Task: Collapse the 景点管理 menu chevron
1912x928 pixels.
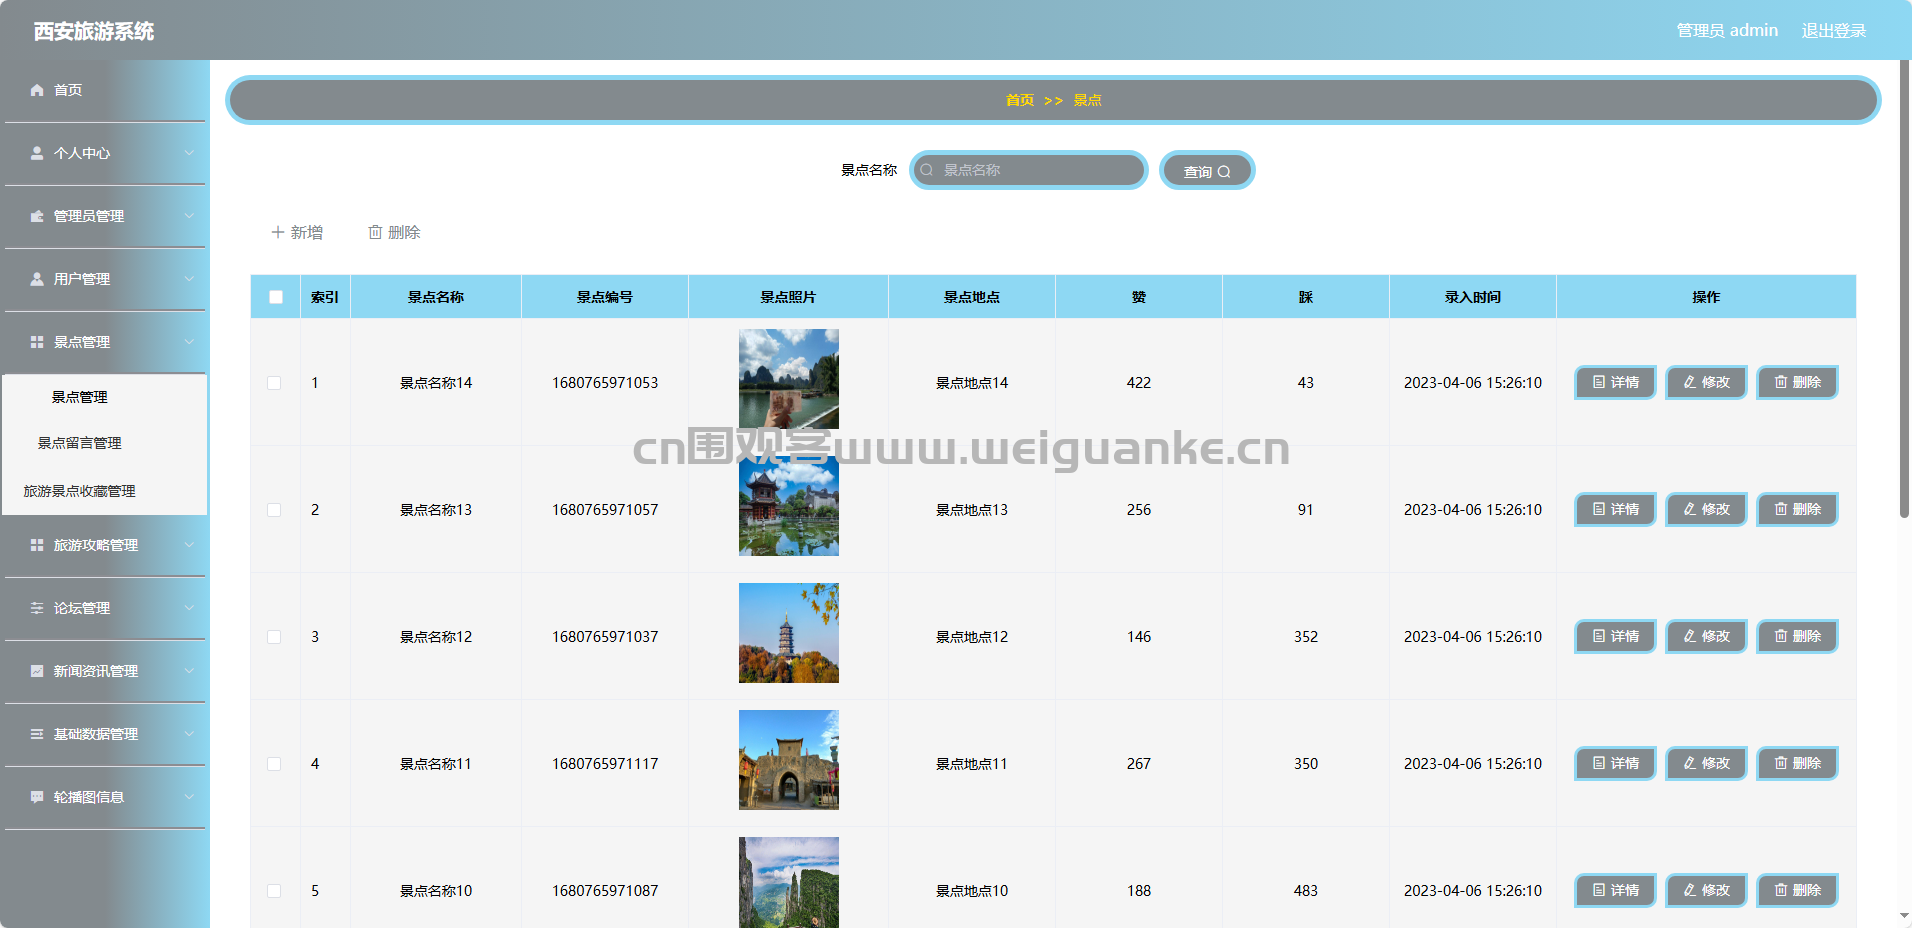Action: coord(189,342)
